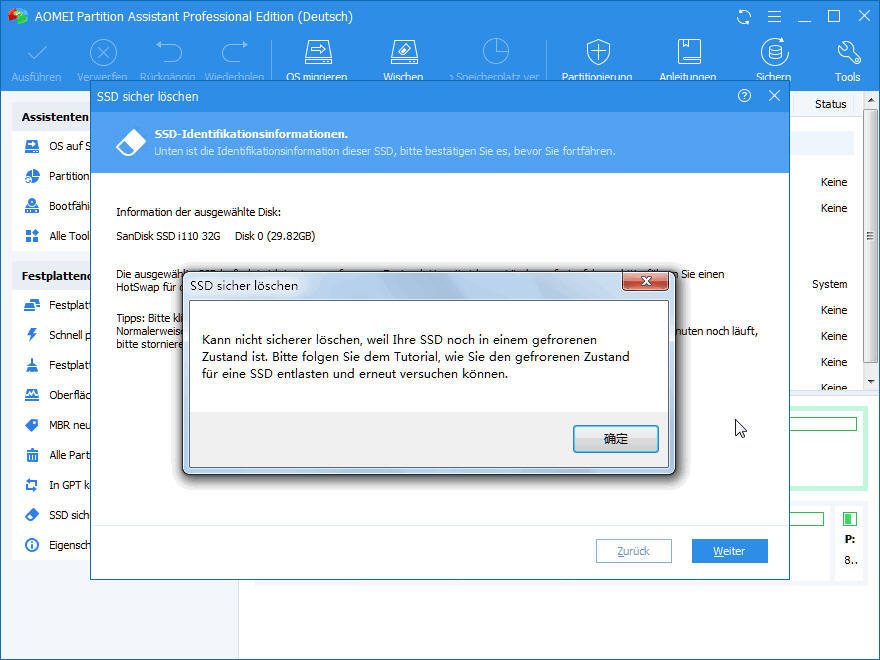
Task: Click the Status column header
Action: pyautogui.click(x=831, y=104)
